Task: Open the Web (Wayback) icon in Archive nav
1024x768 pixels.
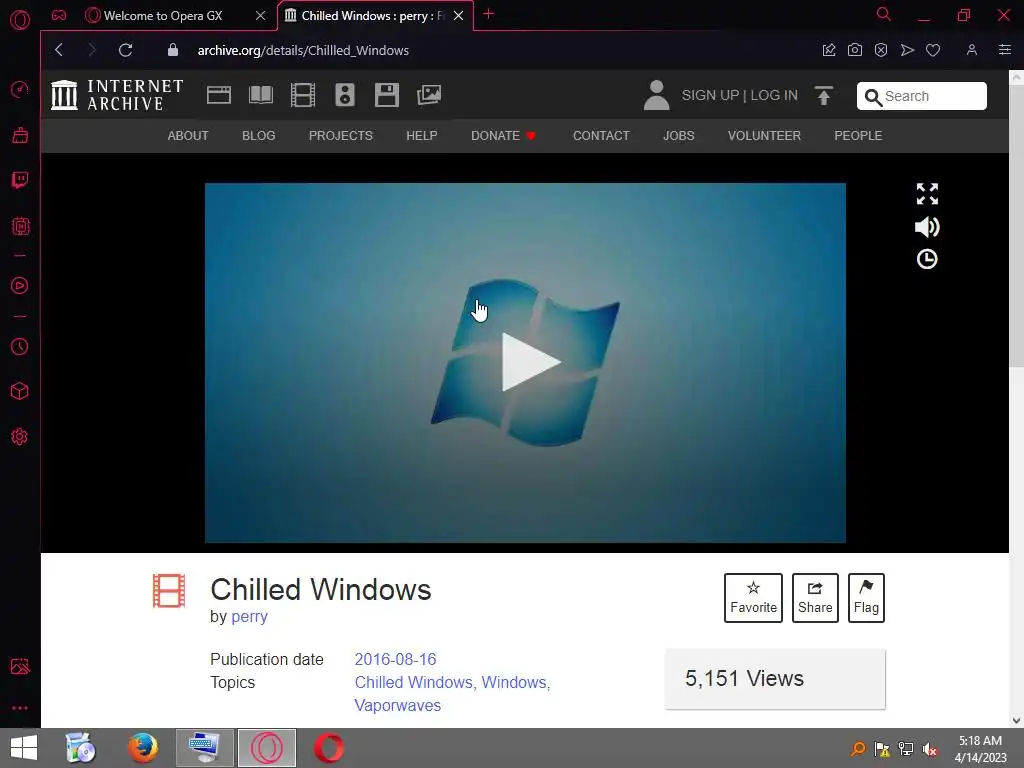Action: (219, 95)
